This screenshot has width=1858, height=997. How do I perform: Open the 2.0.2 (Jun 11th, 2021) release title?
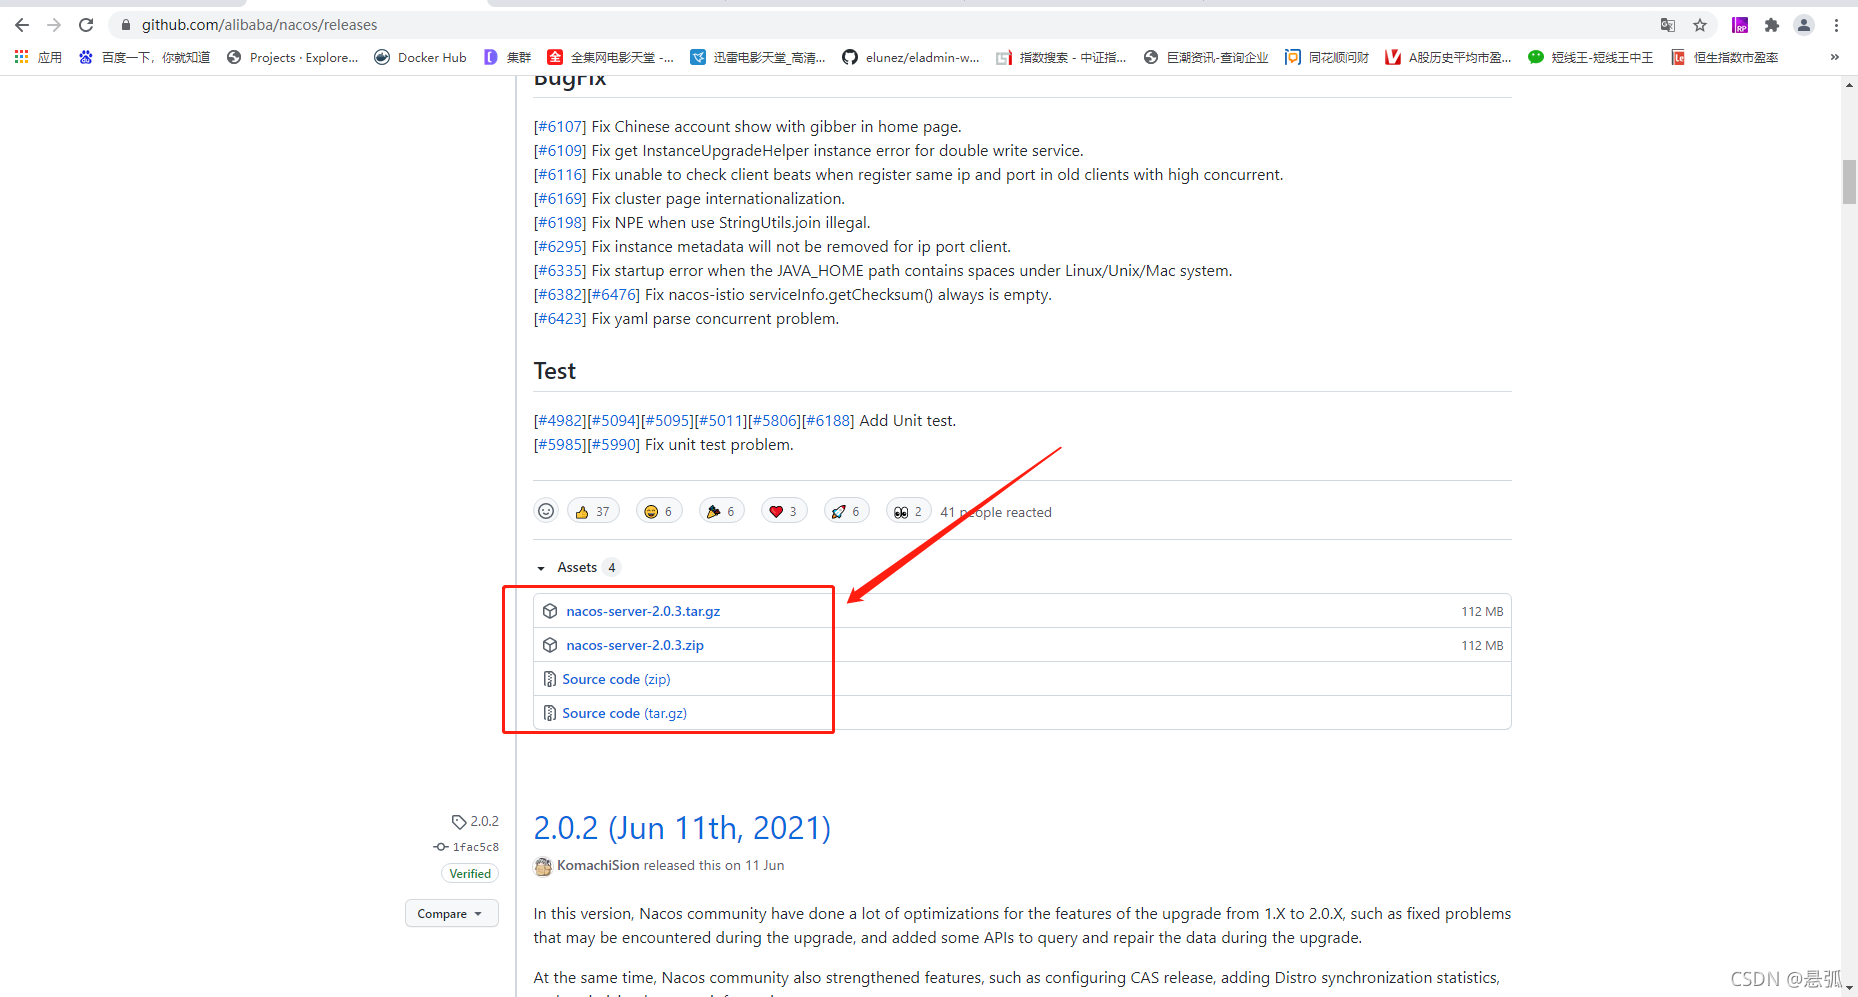coord(682,828)
